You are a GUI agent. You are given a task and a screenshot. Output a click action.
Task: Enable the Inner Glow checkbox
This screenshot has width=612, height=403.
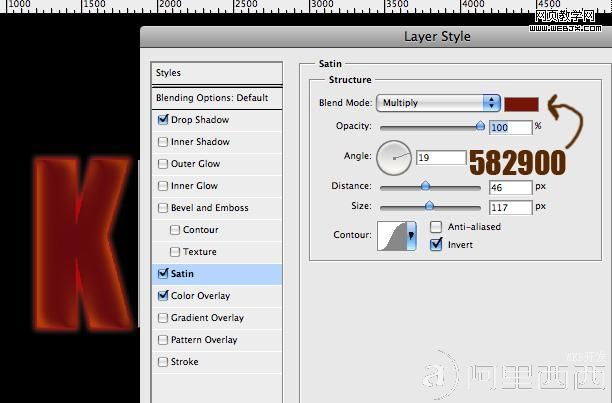click(163, 186)
